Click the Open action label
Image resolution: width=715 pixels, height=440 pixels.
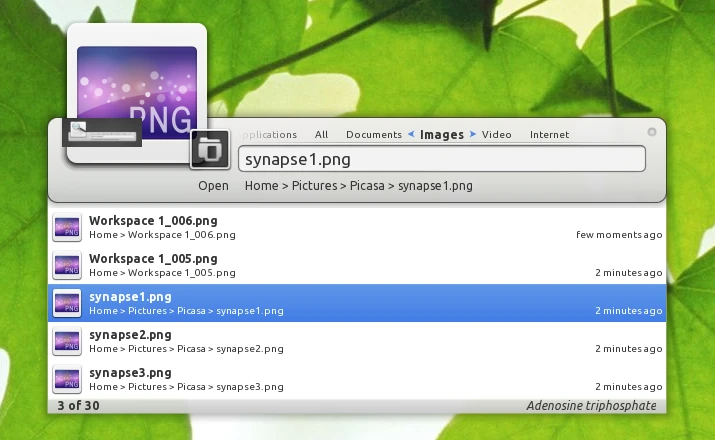click(x=213, y=185)
